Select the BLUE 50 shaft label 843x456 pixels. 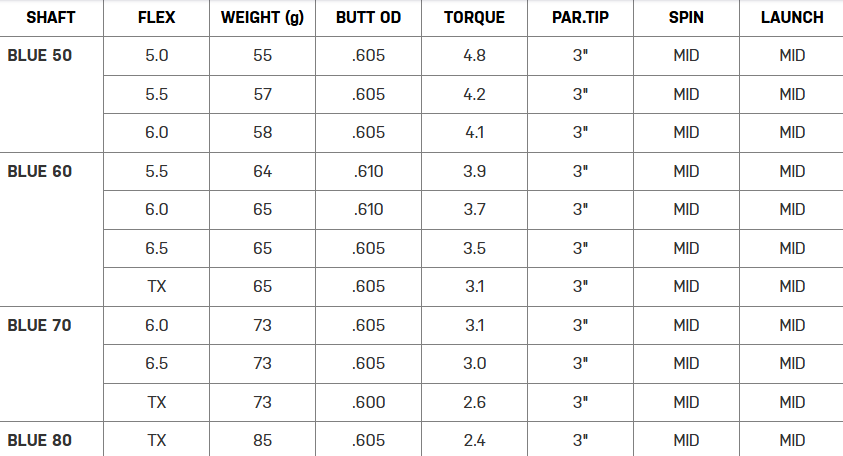point(40,56)
